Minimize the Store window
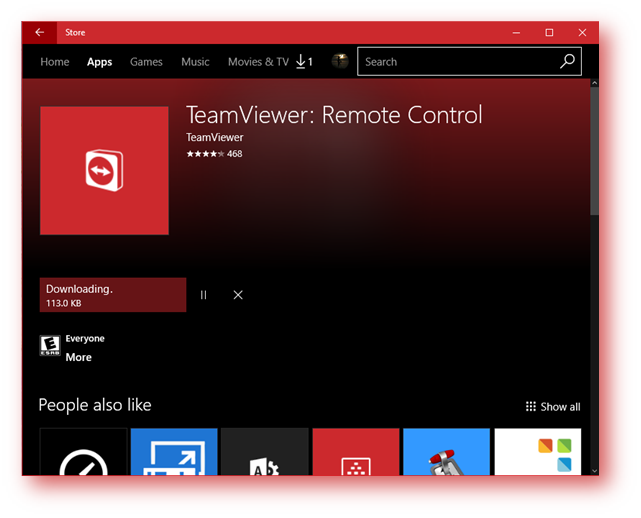Screen dimensions: 641x518 [516, 32]
